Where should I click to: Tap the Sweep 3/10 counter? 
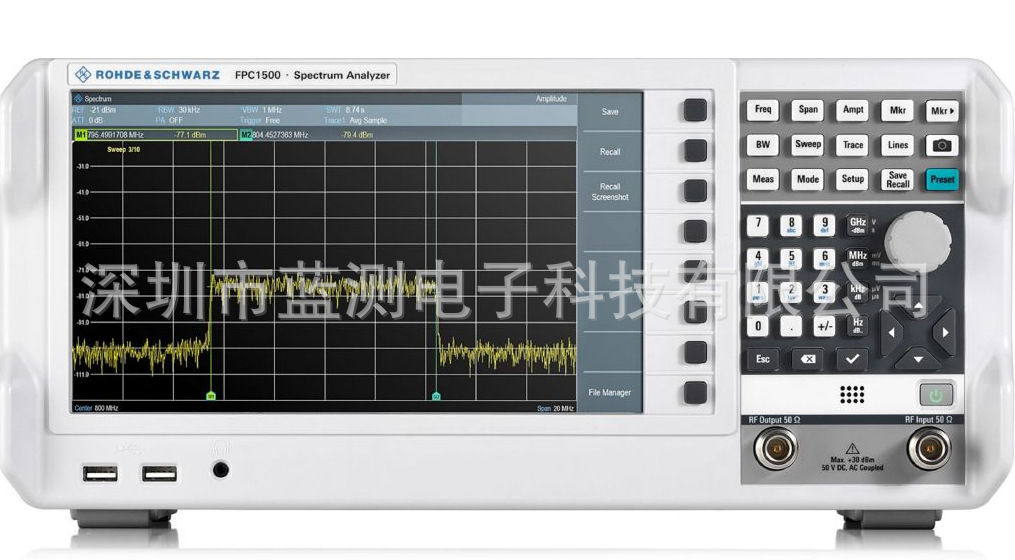coord(124,150)
